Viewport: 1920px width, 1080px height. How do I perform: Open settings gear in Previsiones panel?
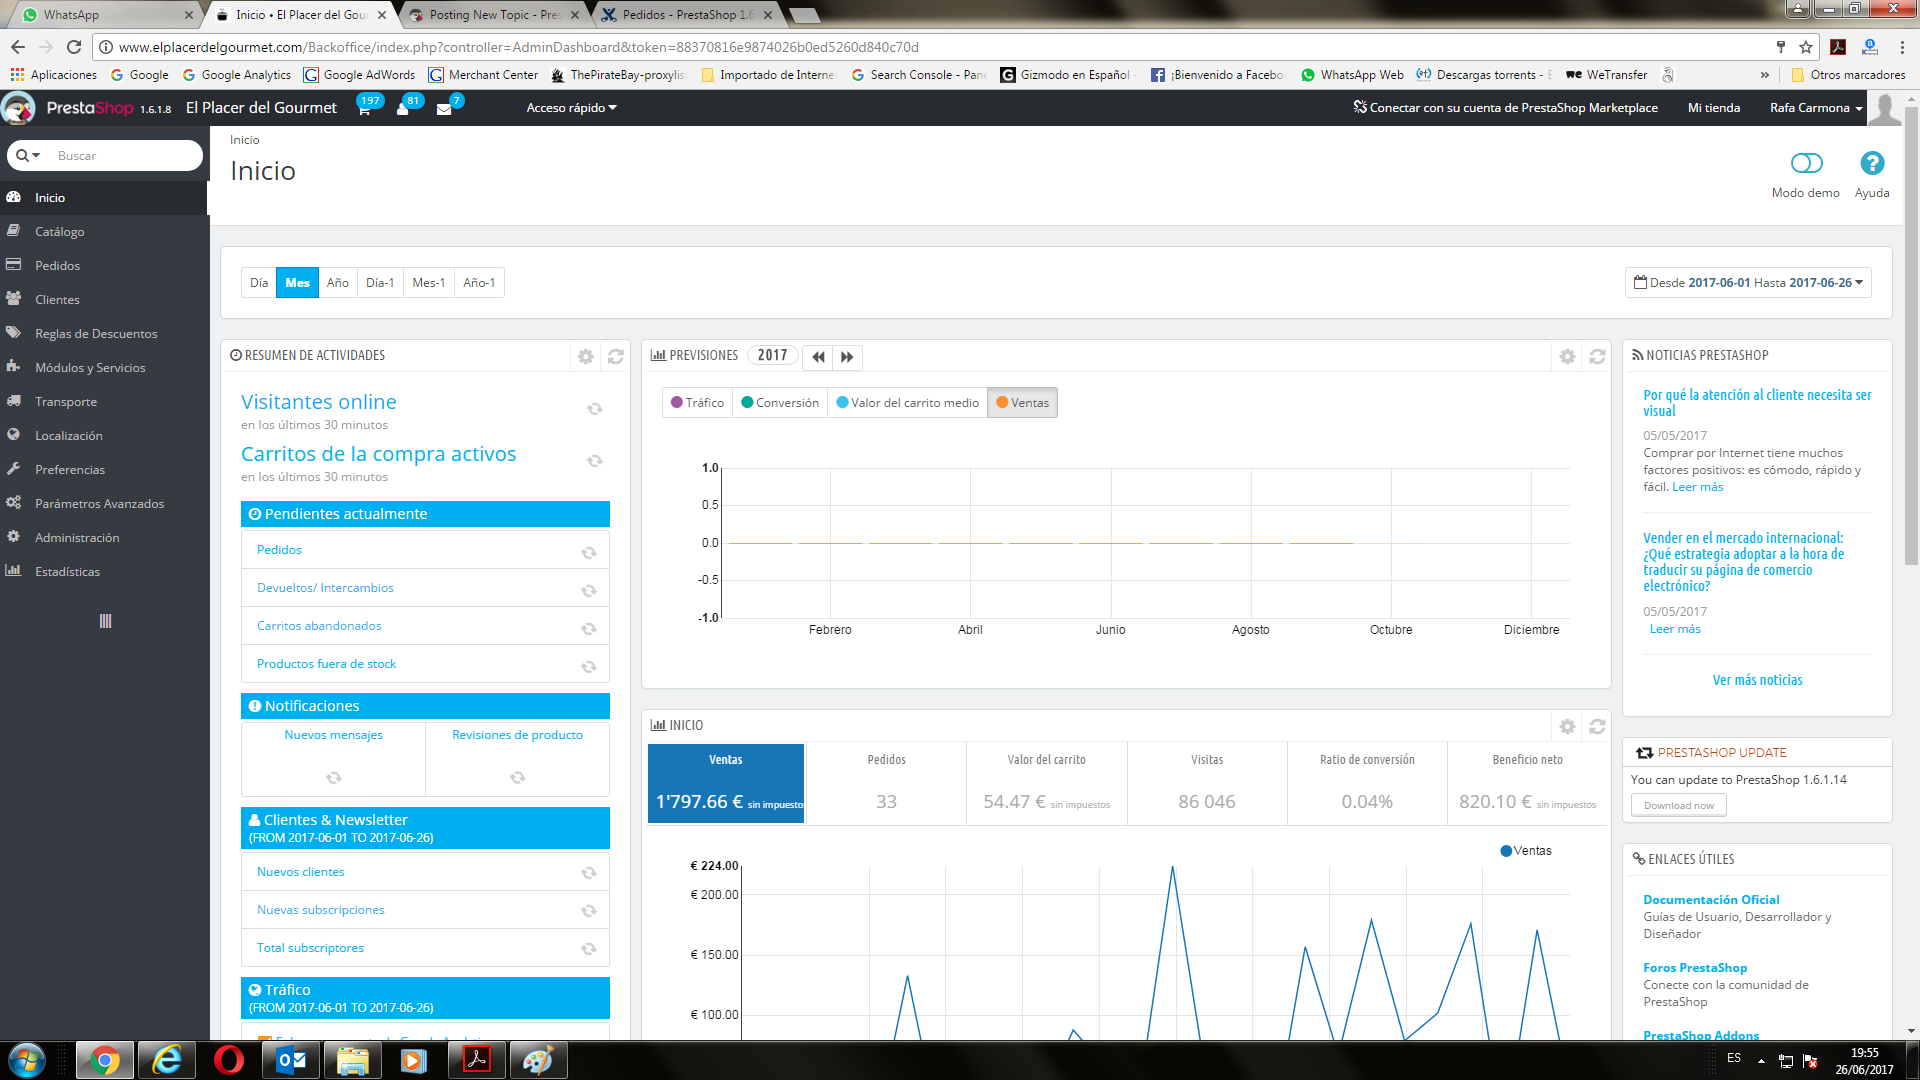[x=1567, y=357]
